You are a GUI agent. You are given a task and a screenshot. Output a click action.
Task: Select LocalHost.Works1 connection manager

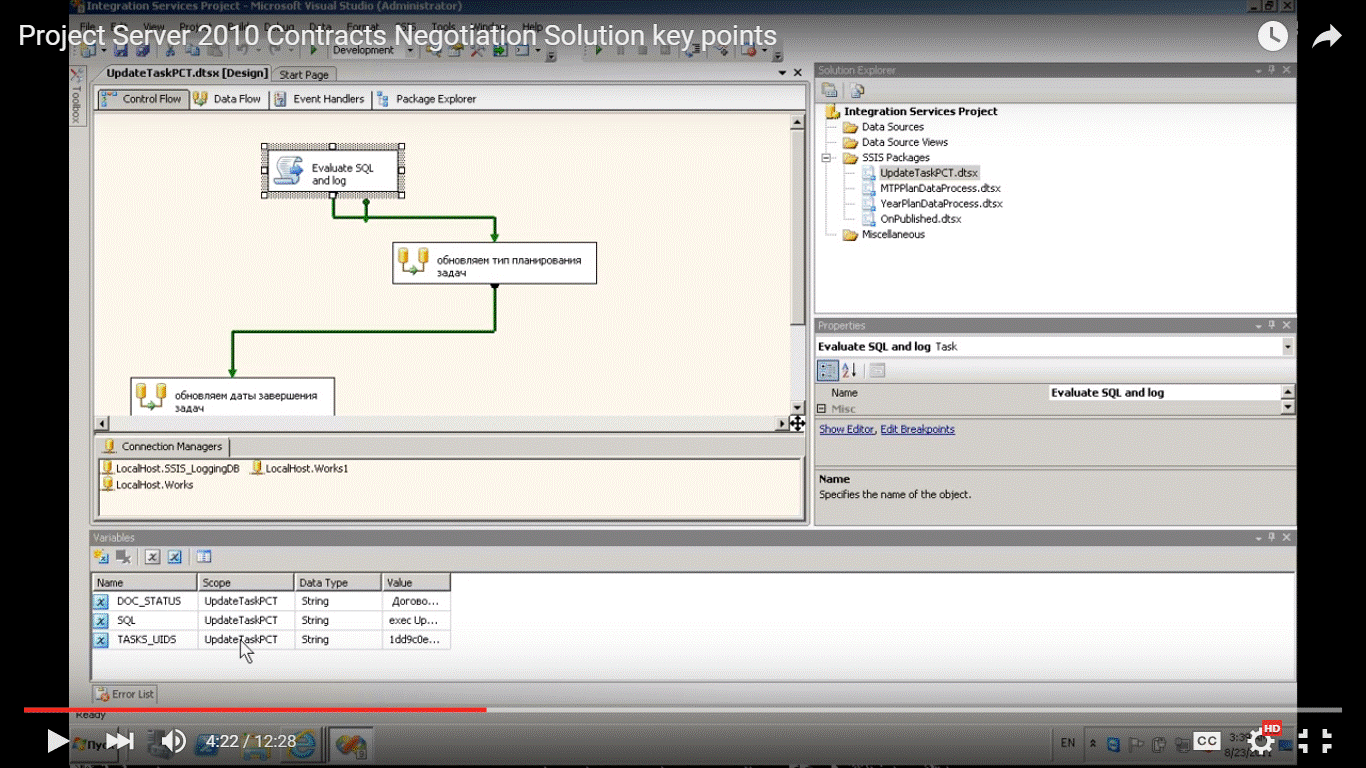(299, 468)
